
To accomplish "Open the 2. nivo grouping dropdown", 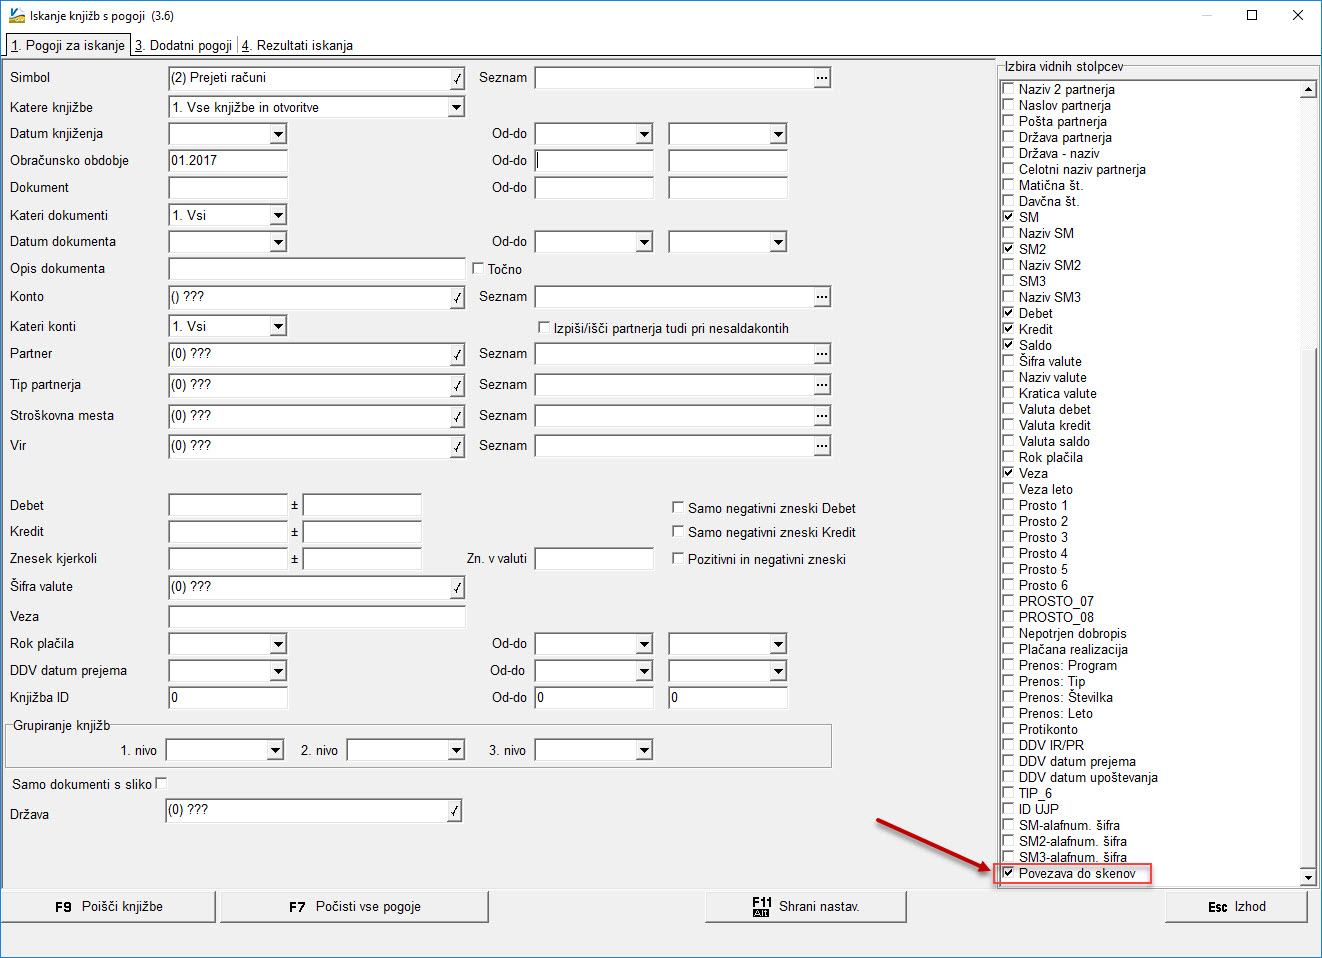I will point(456,750).
